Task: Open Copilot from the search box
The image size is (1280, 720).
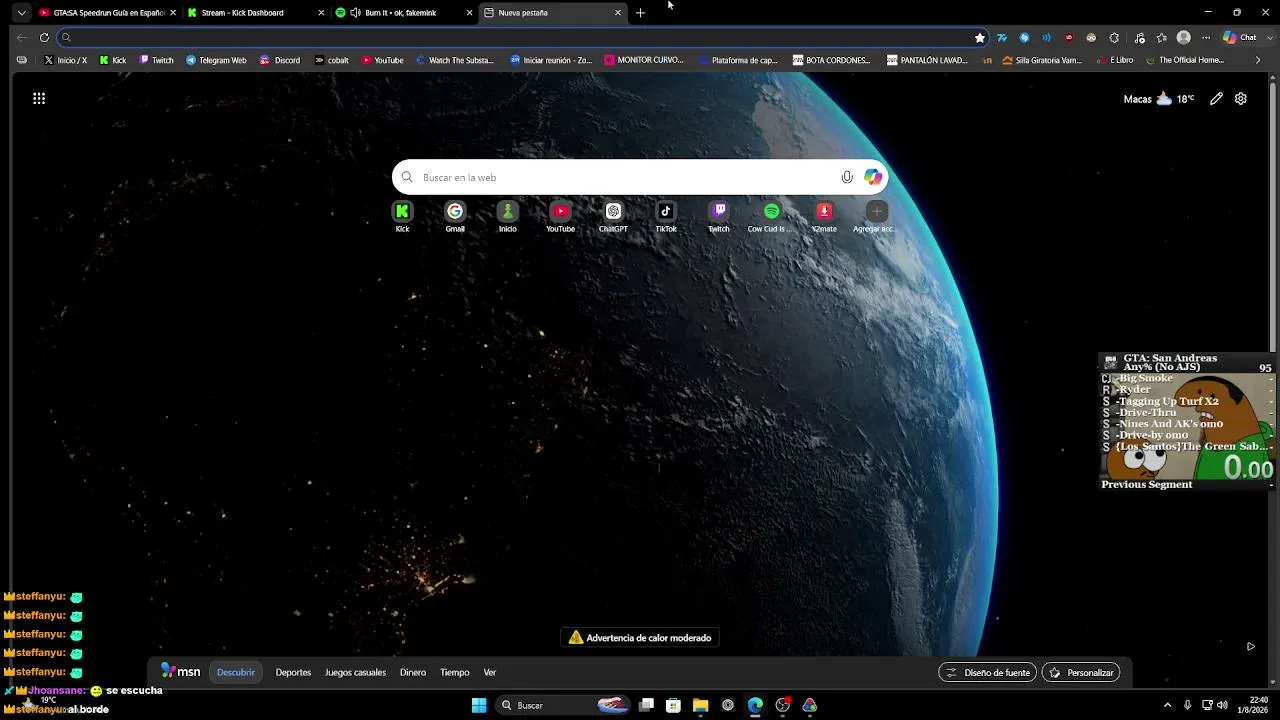Action: 873,177
